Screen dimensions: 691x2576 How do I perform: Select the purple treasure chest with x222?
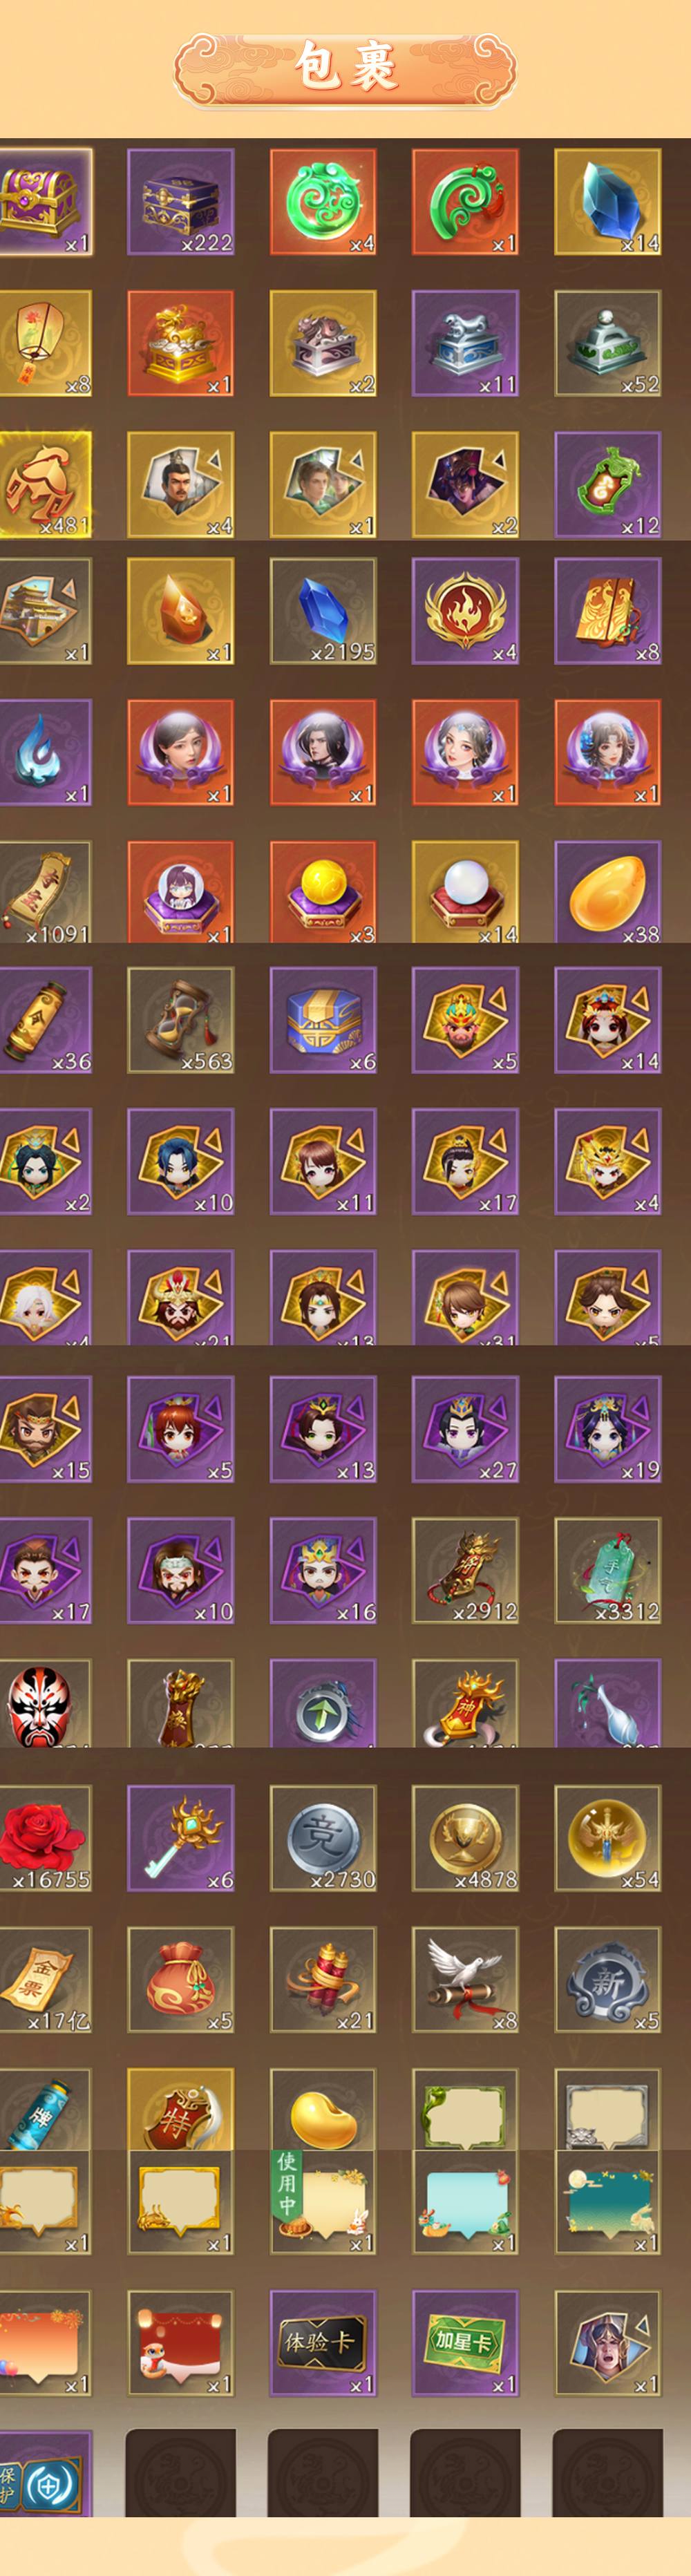point(180,202)
